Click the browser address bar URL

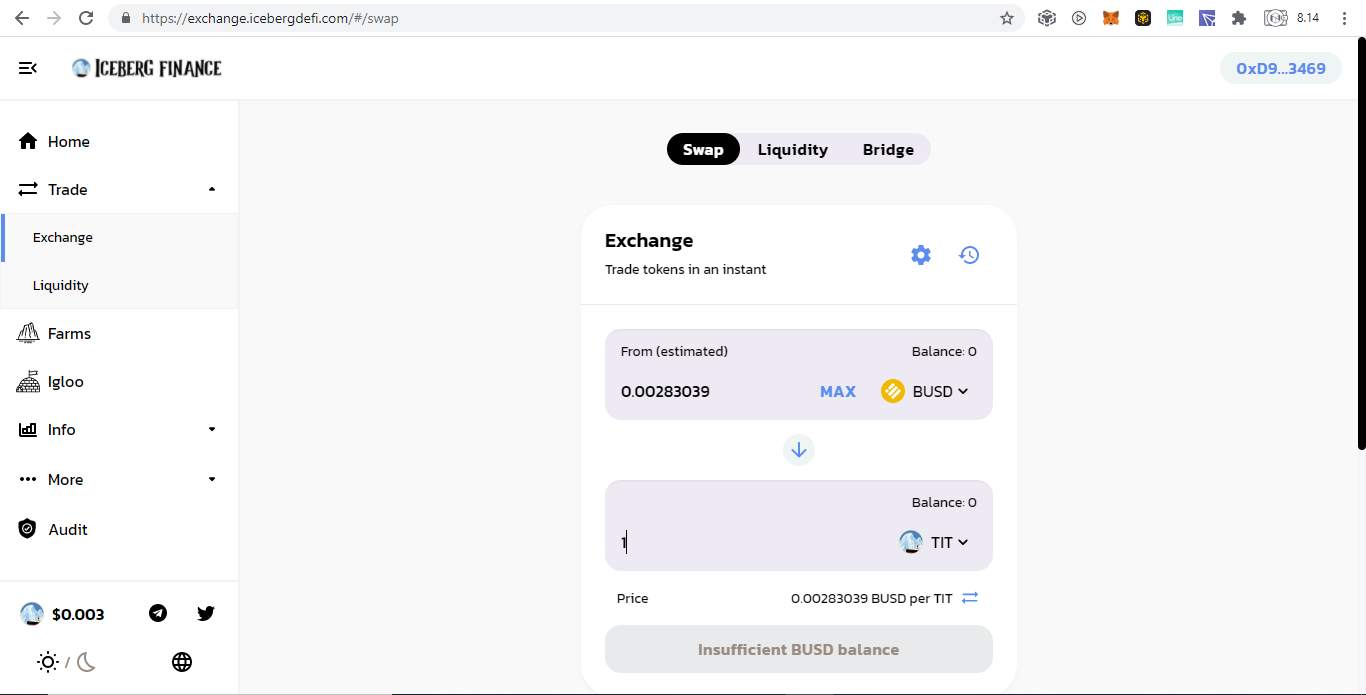click(x=270, y=18)
